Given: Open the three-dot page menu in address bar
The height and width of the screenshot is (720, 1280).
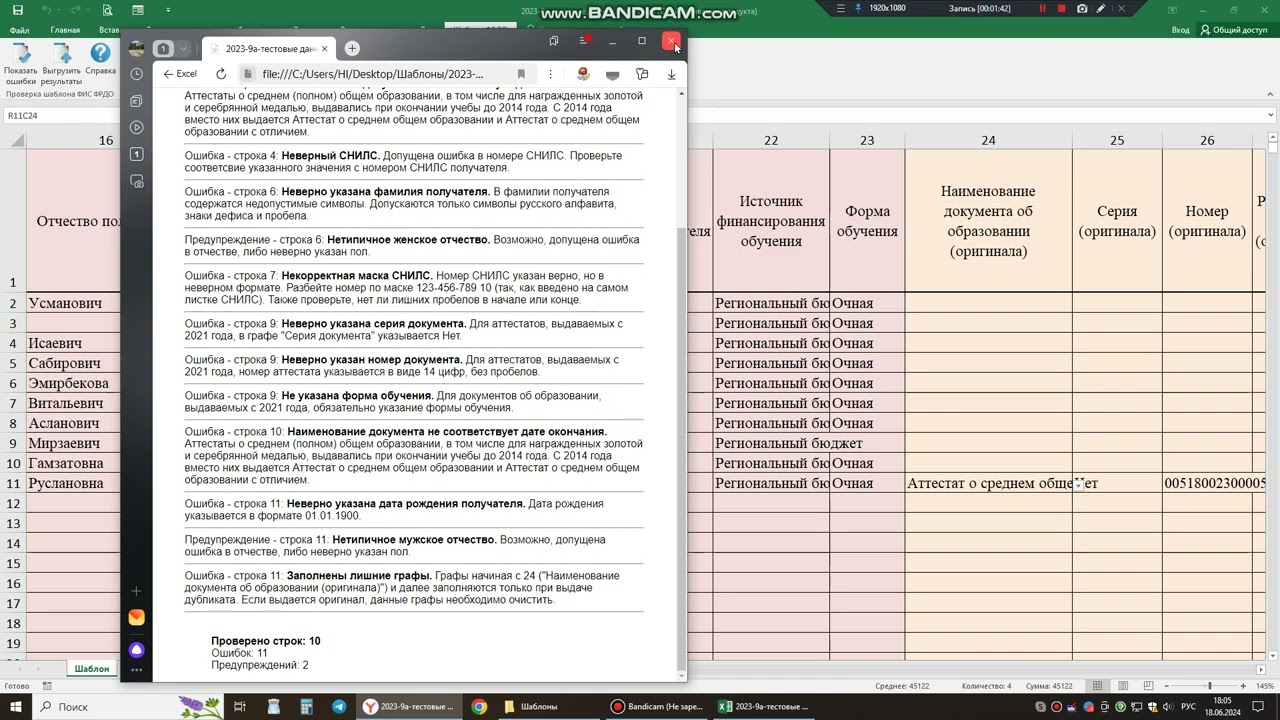Looking at the screenshot, I should click(550, 74).
